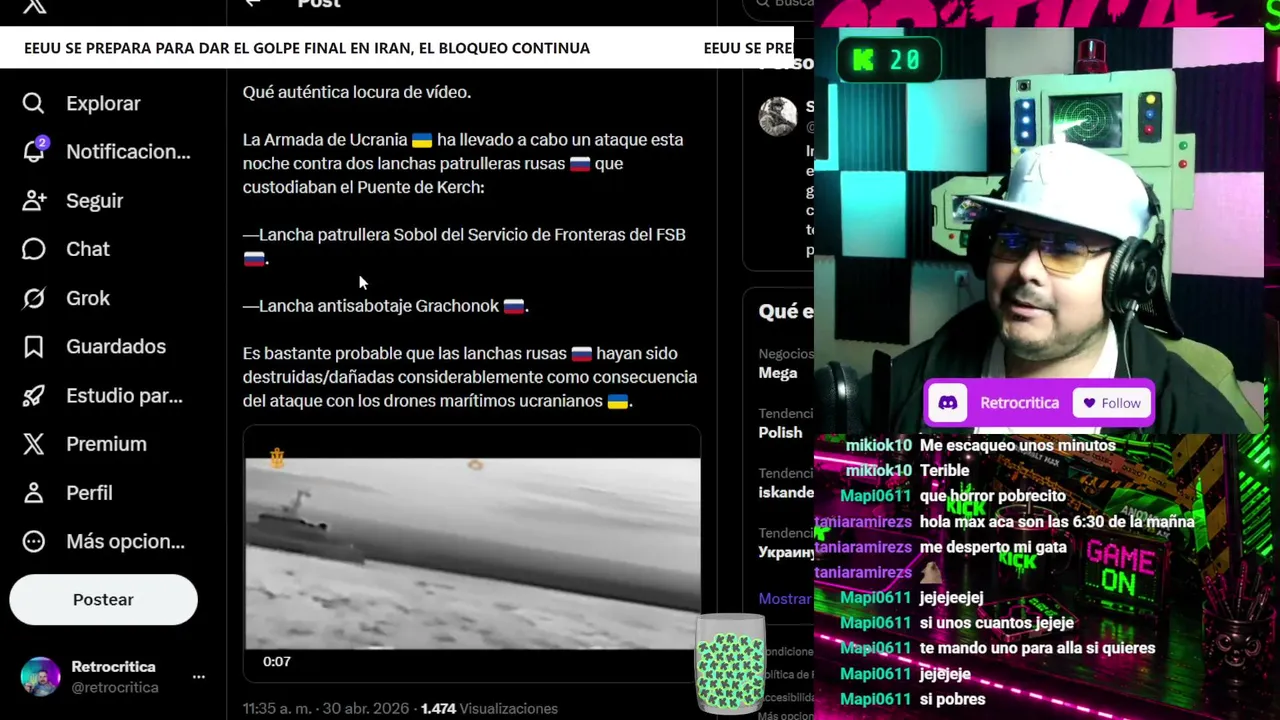1280x720 pixels.
Task: Click the bell notifications icon
Action: point(33,152)
